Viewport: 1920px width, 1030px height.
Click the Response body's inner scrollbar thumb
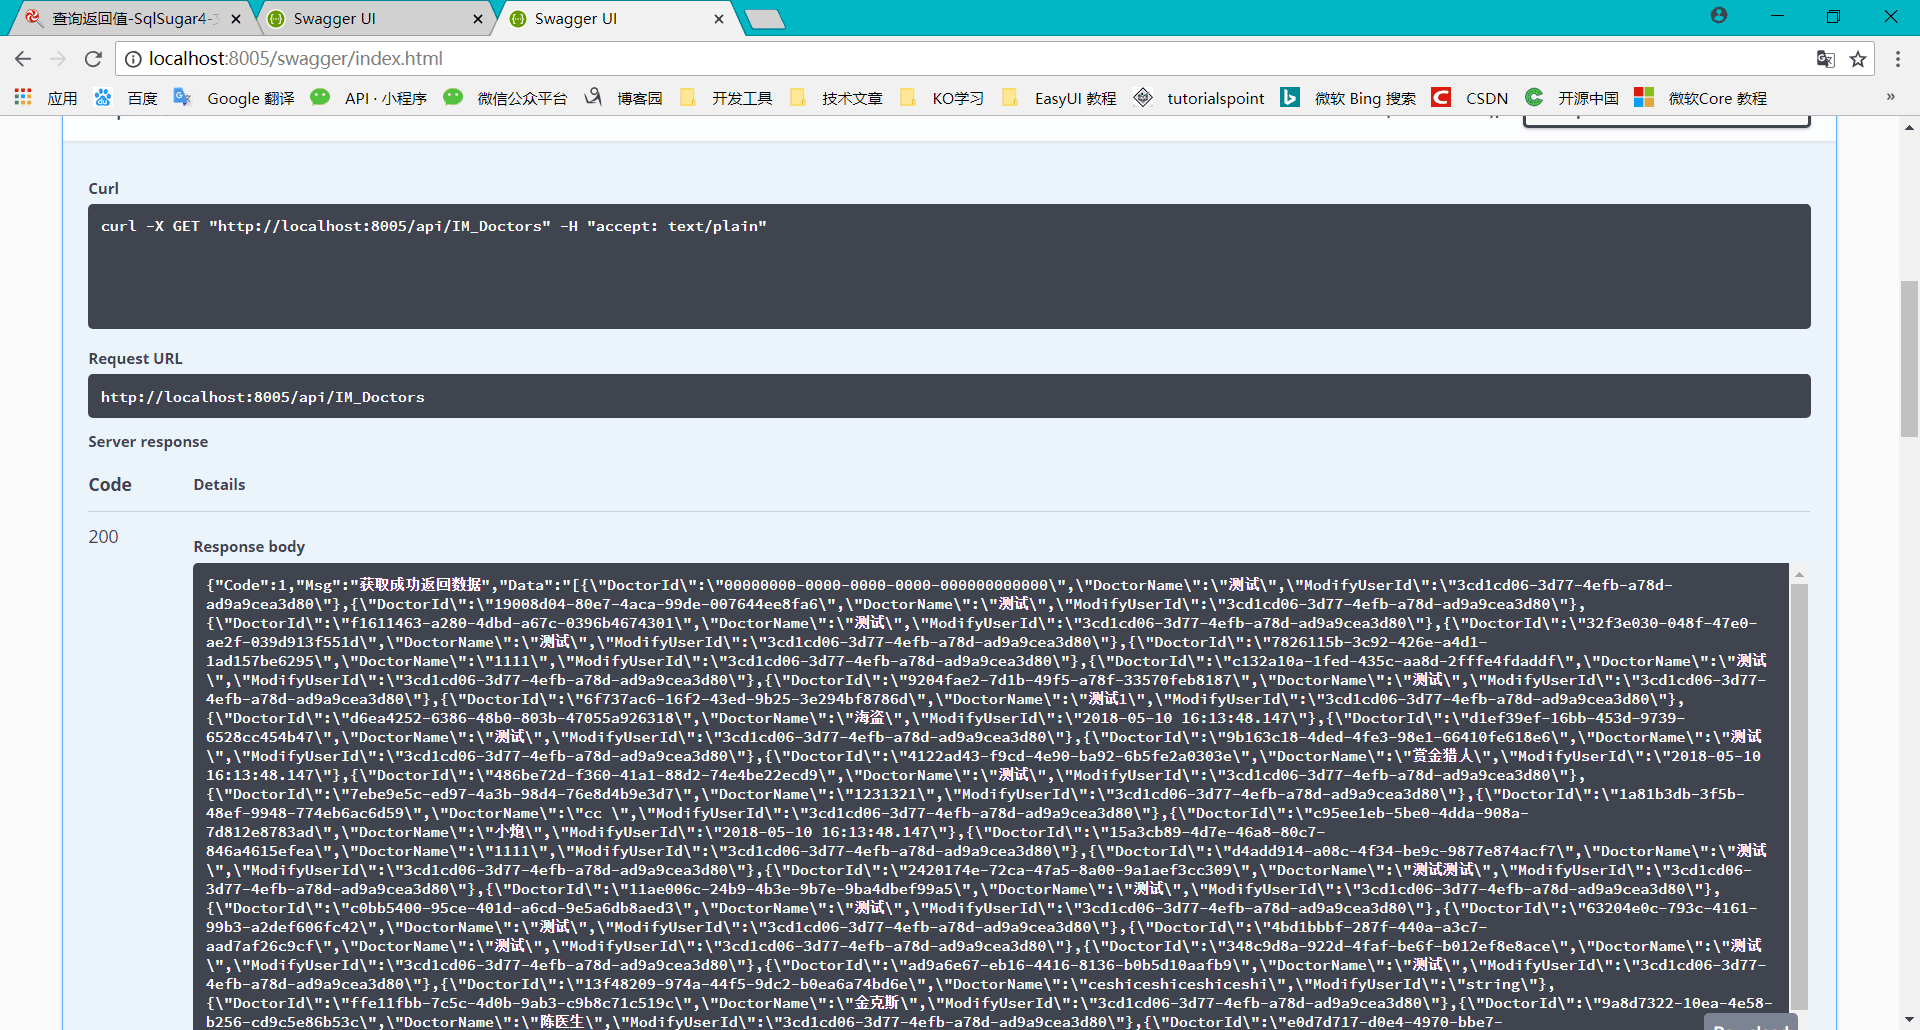coord(1799,797)
